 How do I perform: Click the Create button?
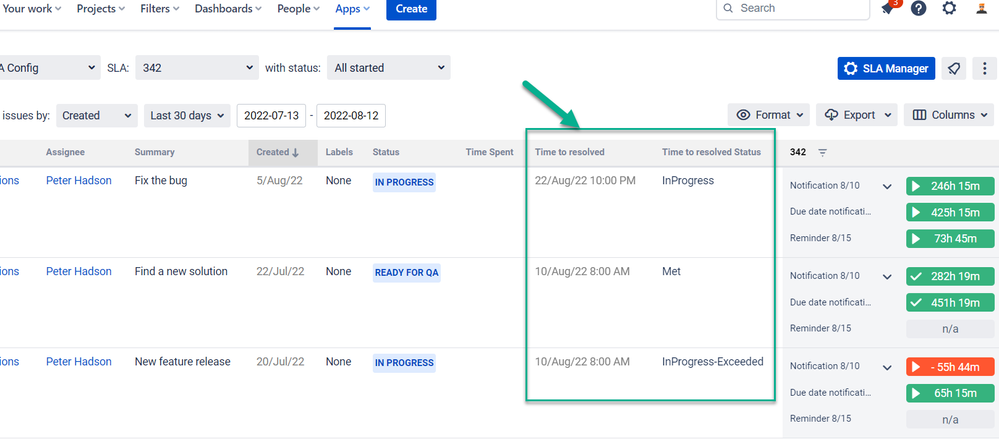[411, 9]
